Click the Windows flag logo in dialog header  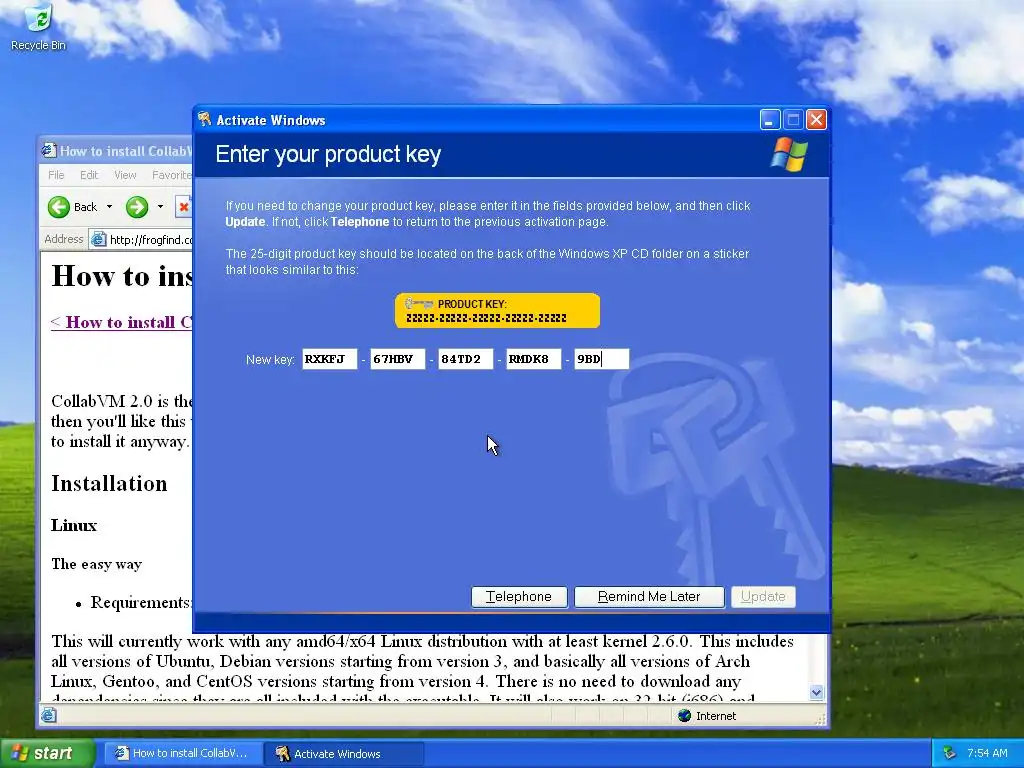point(790,155)
